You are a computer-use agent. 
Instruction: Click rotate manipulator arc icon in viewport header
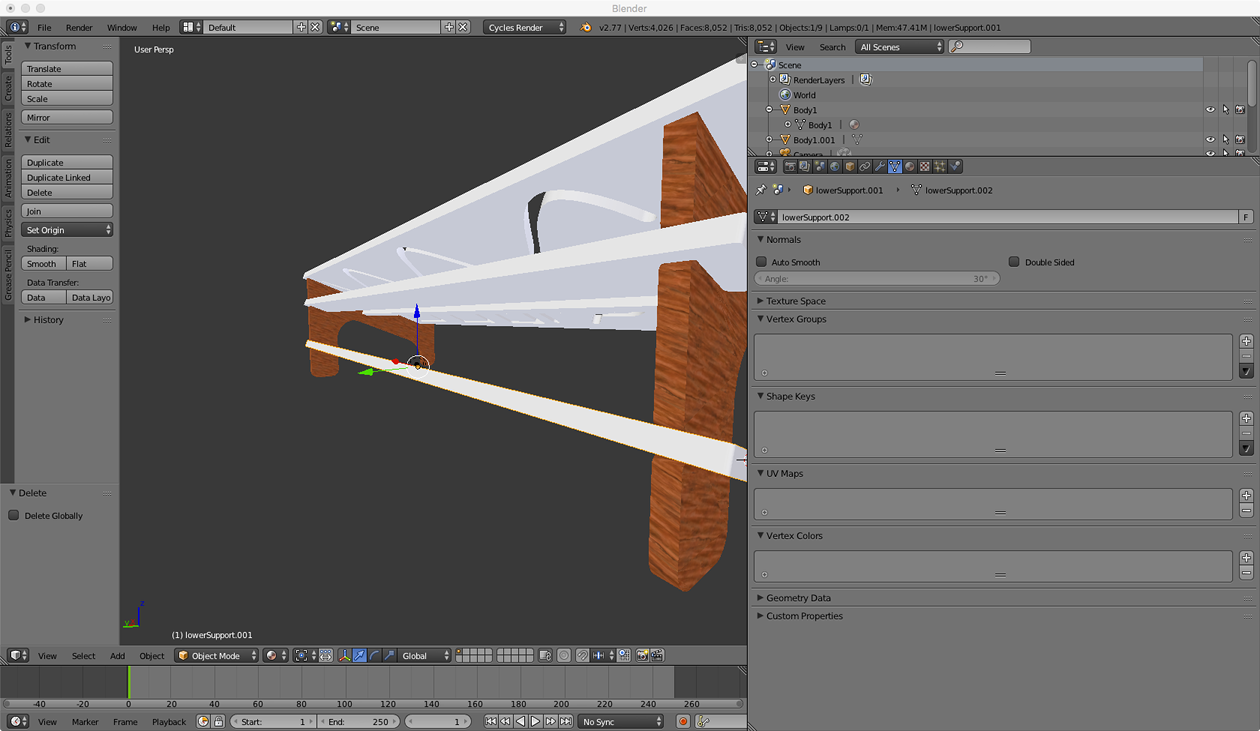(x=375, y=656)
